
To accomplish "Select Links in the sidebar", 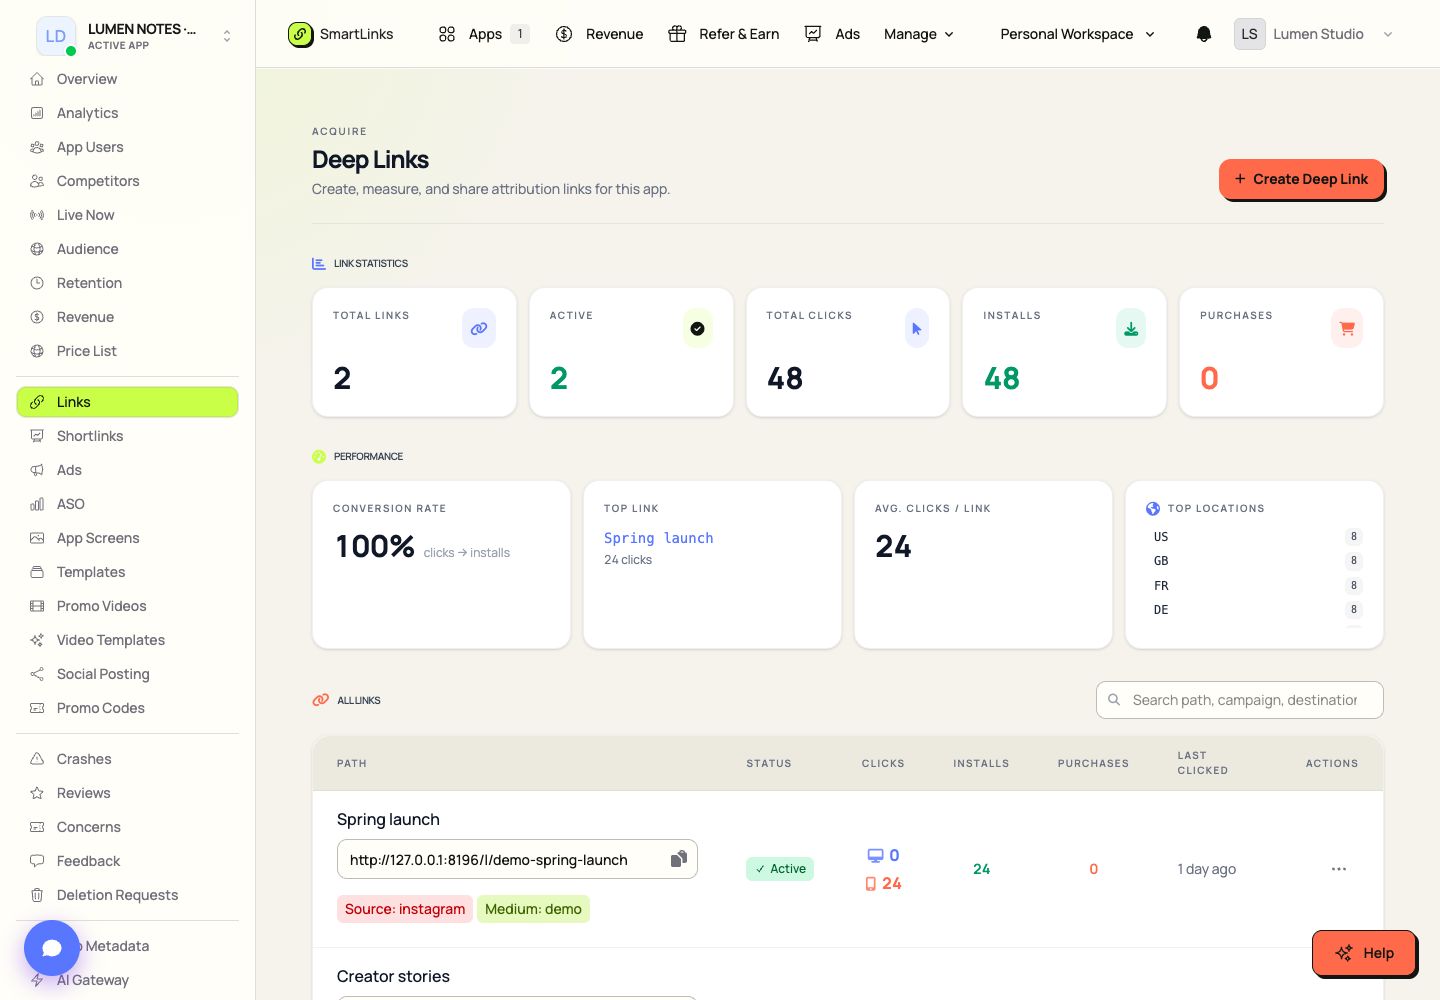I will tap(127, 402).
